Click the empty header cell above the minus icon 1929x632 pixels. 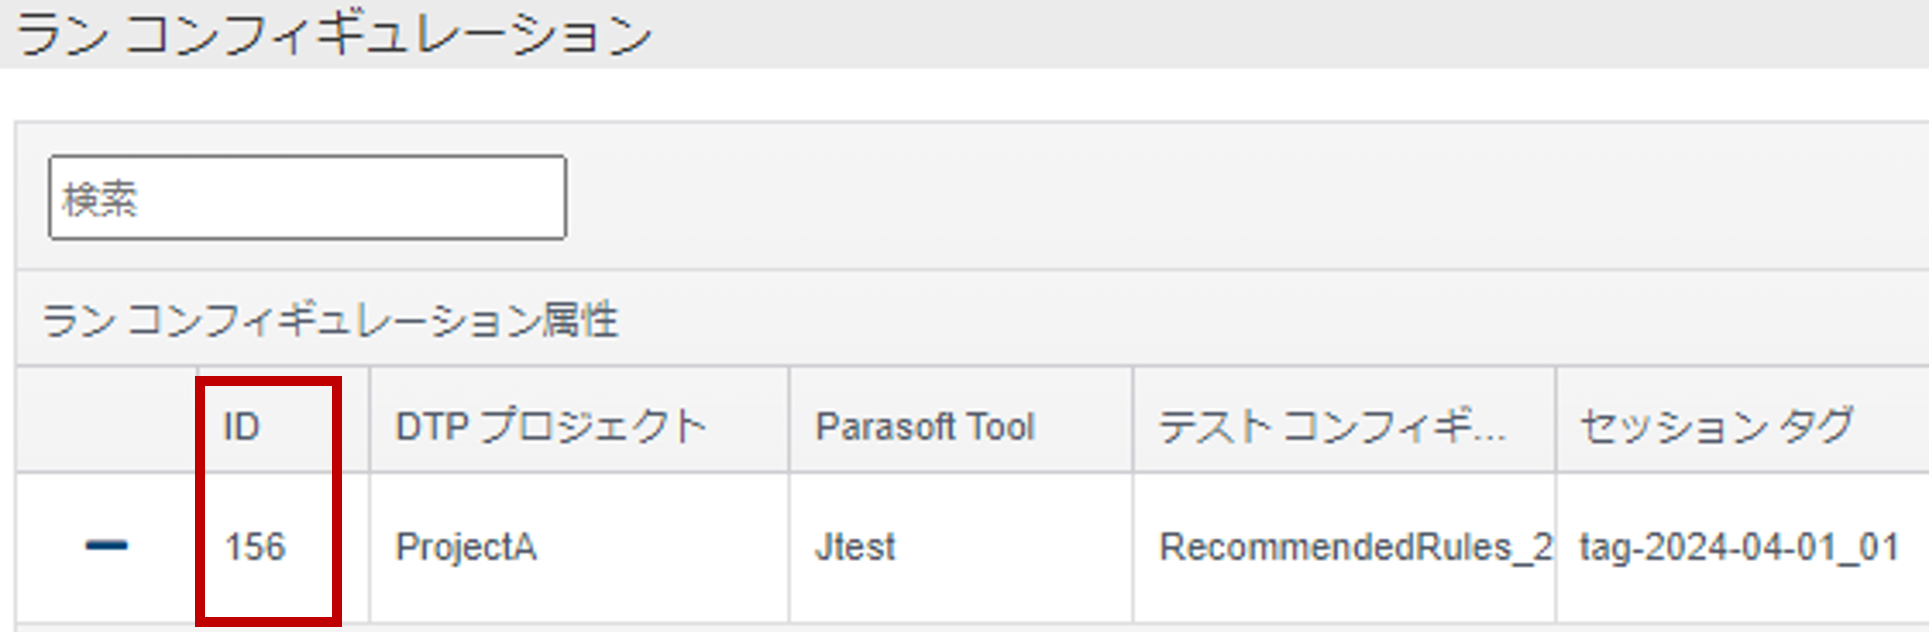[x=106, y=420]
